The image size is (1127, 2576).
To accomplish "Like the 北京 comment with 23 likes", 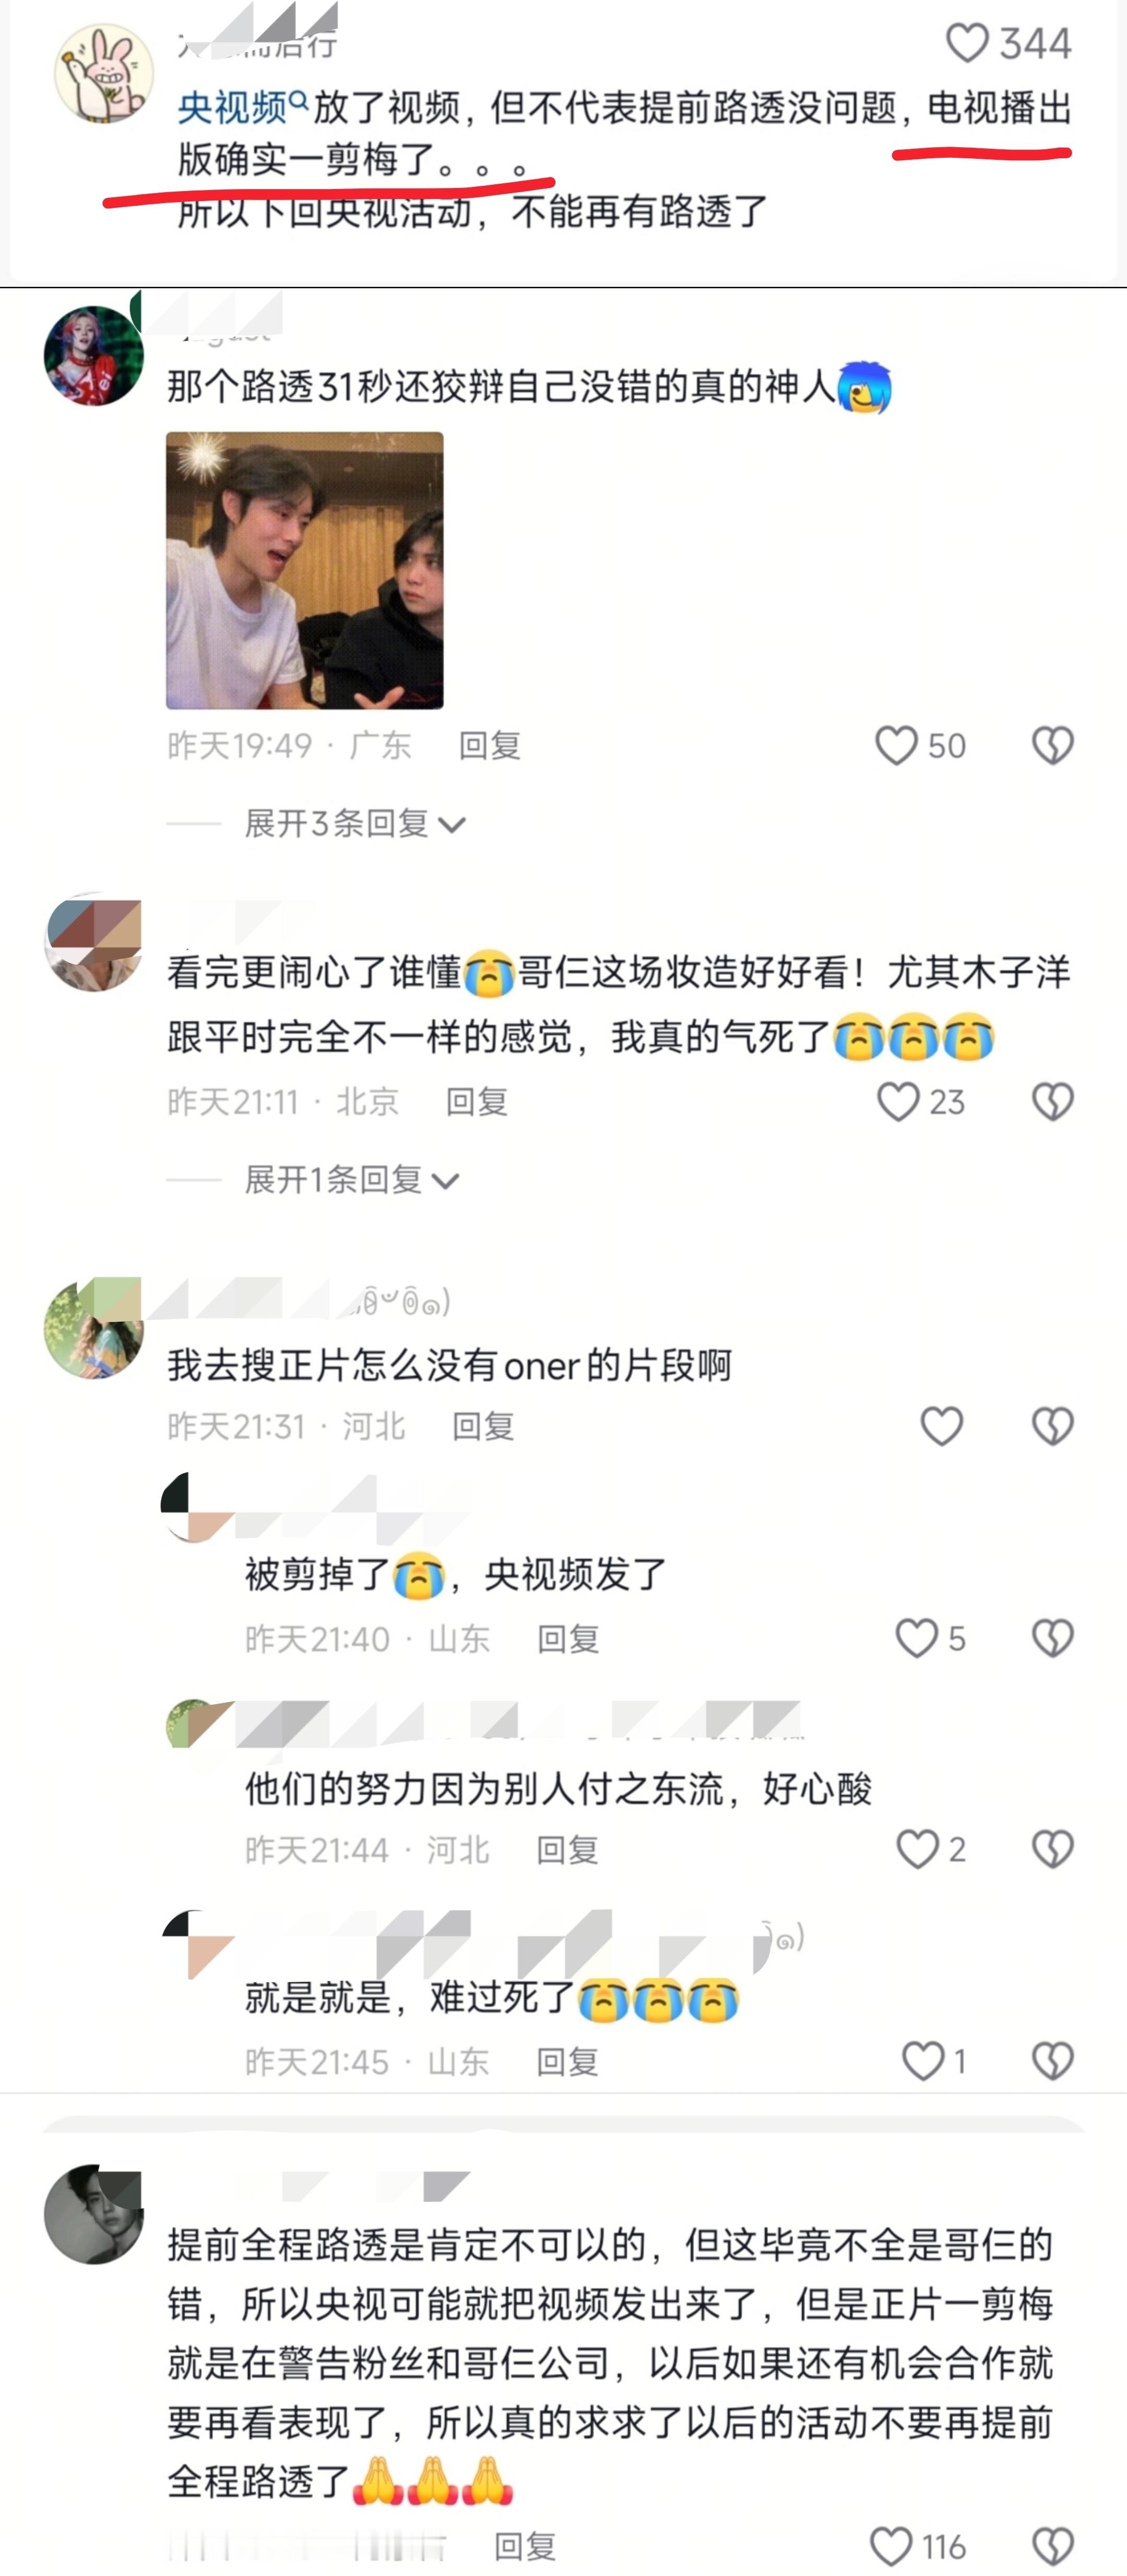I will tap(897, 1101).
